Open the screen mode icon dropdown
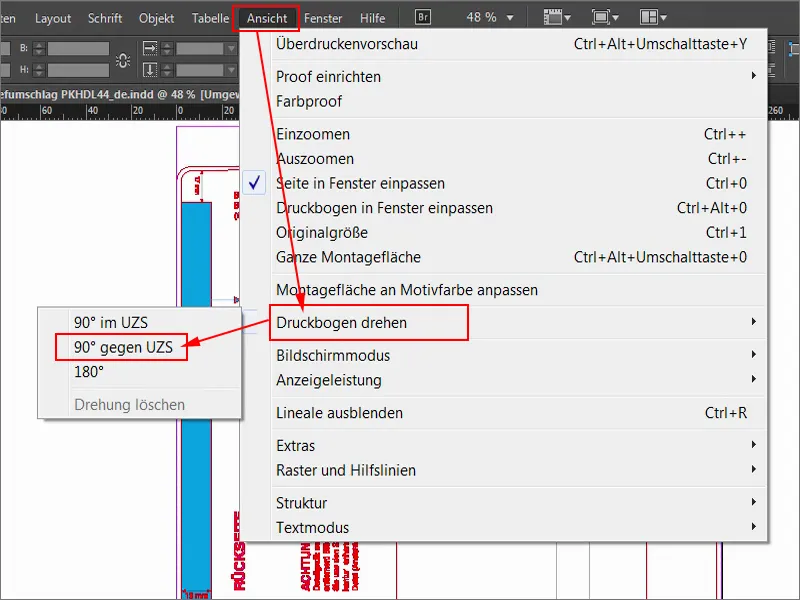Screen dimensions: 800x600 [x=605, y=17]
